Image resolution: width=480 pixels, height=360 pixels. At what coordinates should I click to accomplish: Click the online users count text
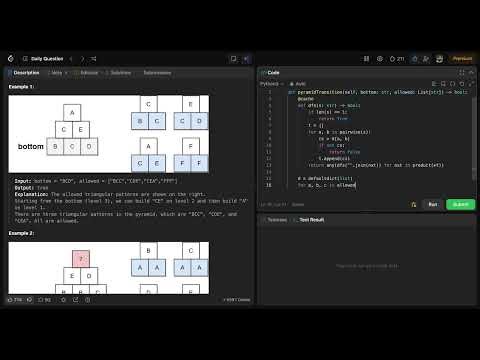coord(236,300)
